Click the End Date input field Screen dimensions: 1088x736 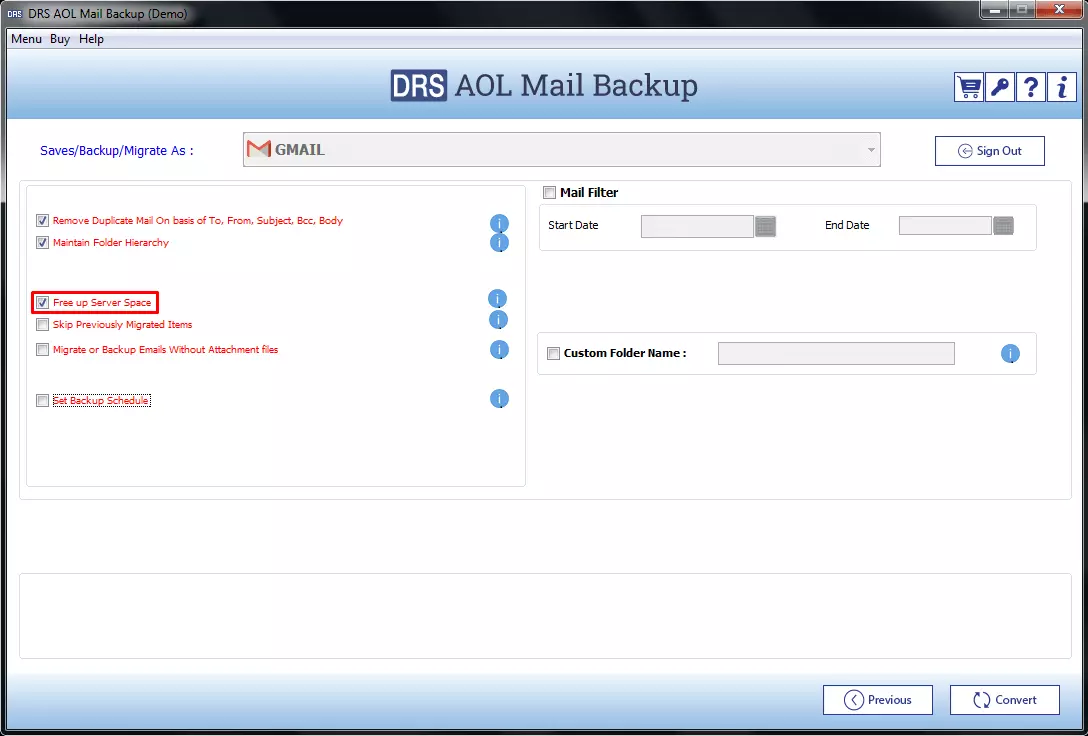click(945, 225)
